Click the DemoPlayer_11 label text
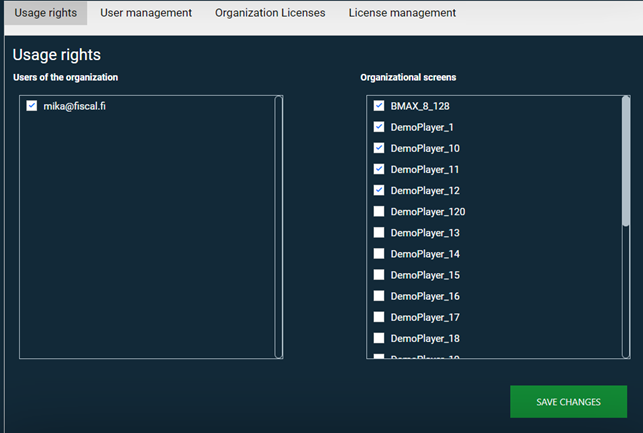 [x=425, y=170]
